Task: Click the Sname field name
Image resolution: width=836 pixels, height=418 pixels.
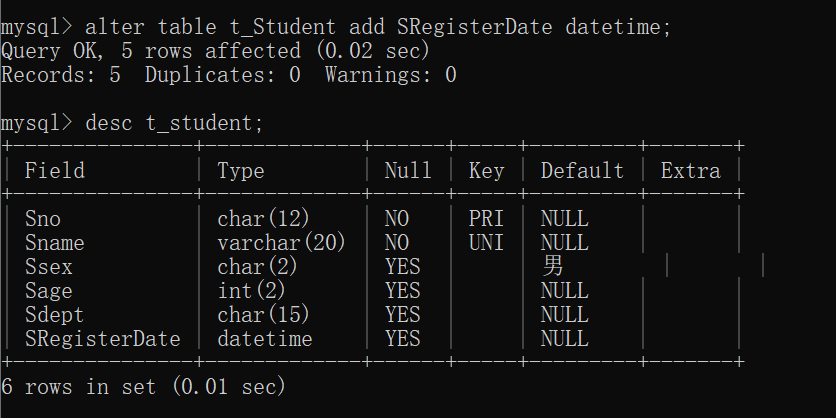Action: [55, 243]
